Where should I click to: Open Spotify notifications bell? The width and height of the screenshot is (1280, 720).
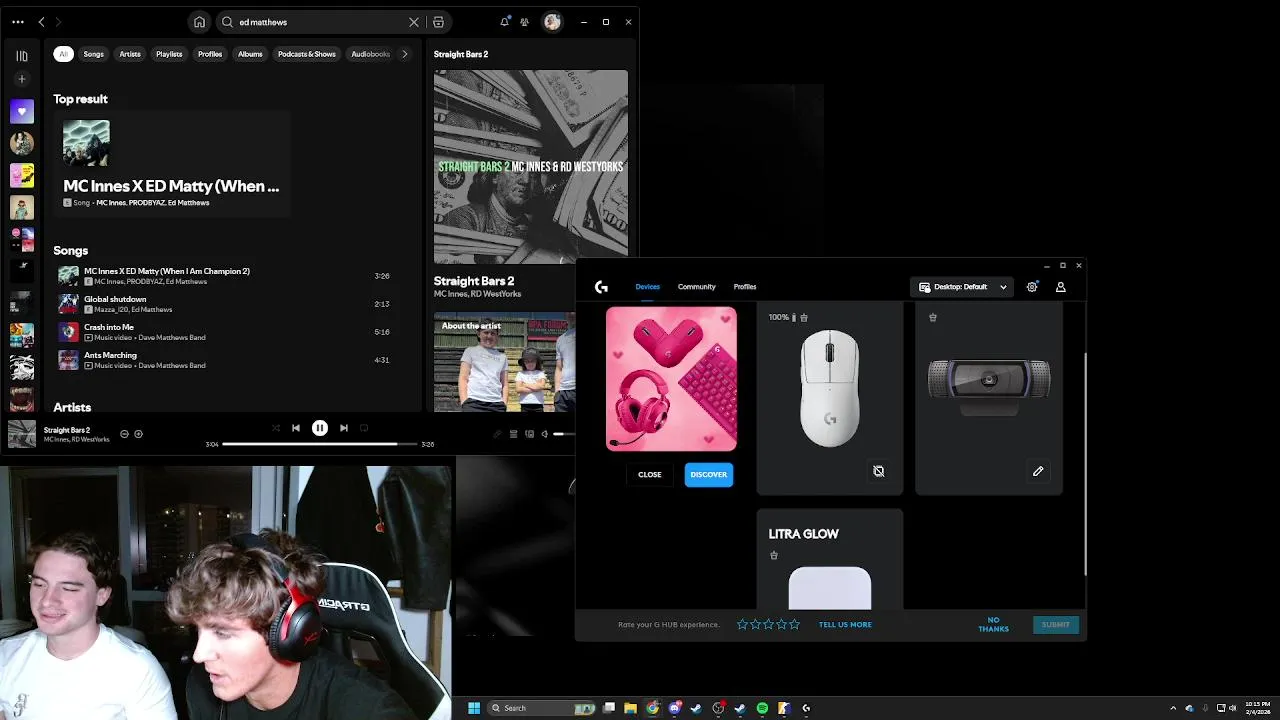(x=504, y=22)
